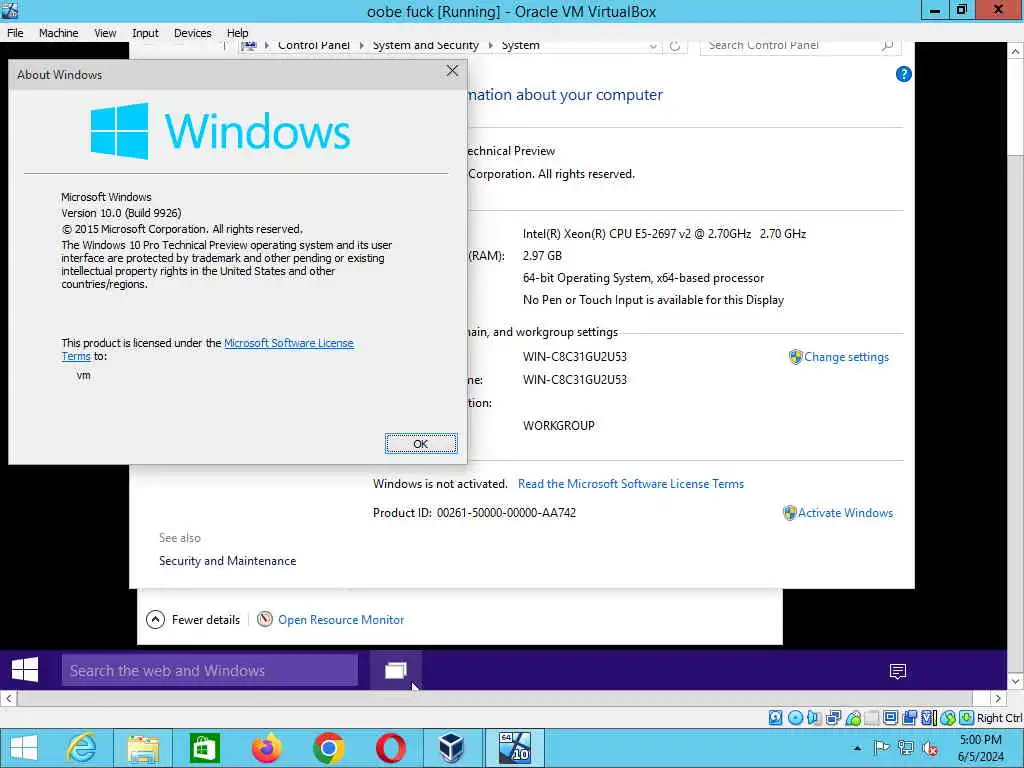This screenshot has height=768, width=1024.
Task: Launch Google Chrome from host taskbar
Action: 328,748
